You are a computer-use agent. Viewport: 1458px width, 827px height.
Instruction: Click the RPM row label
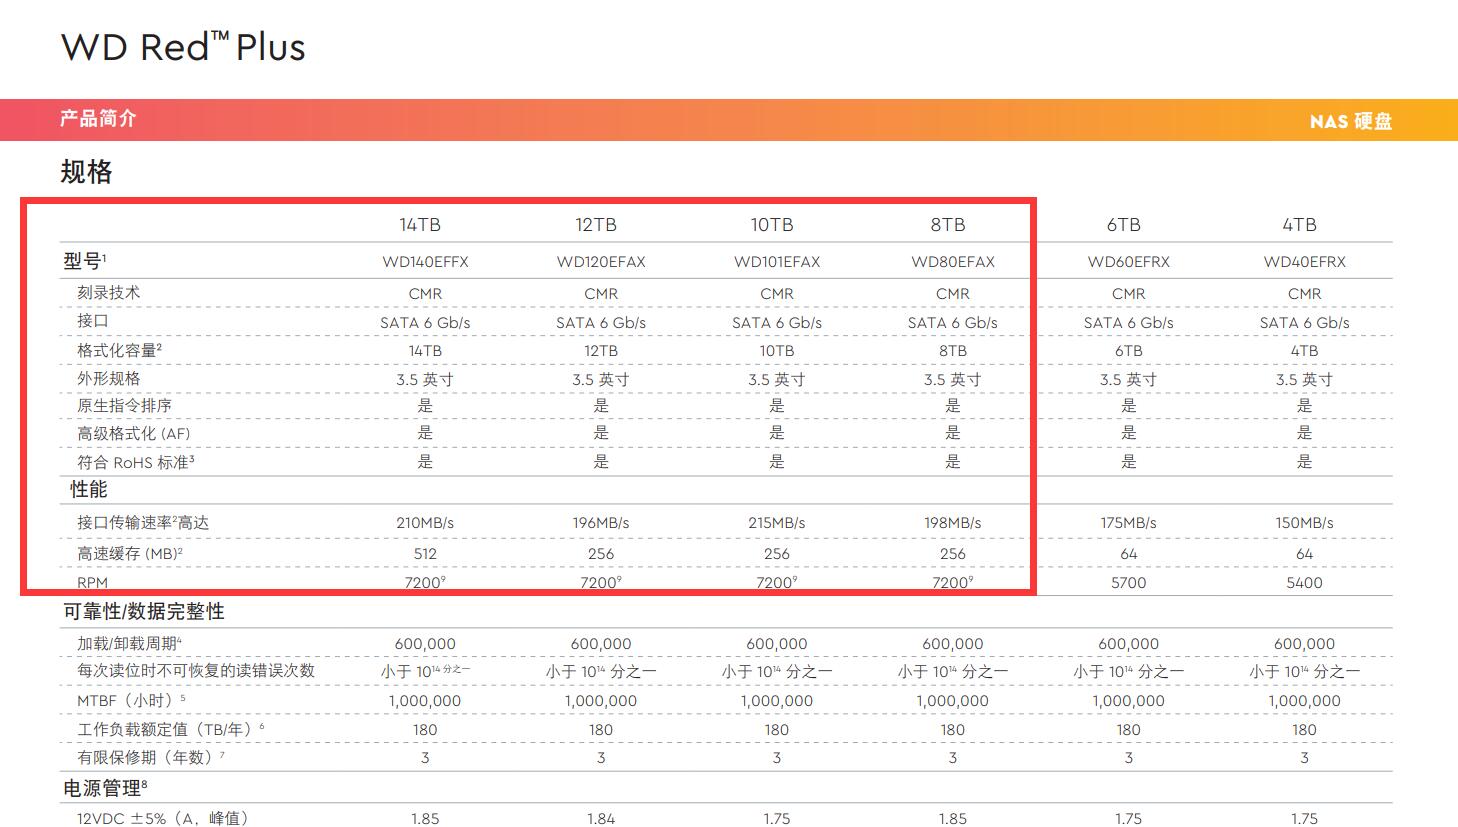coord(92,582)
